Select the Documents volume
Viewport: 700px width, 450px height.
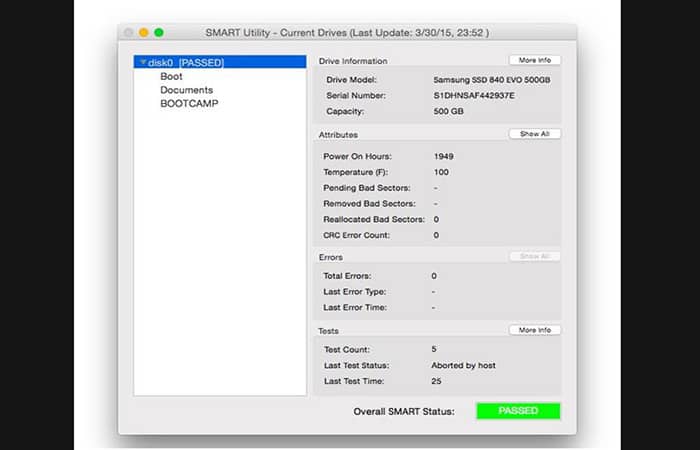(x=187, y=90)
